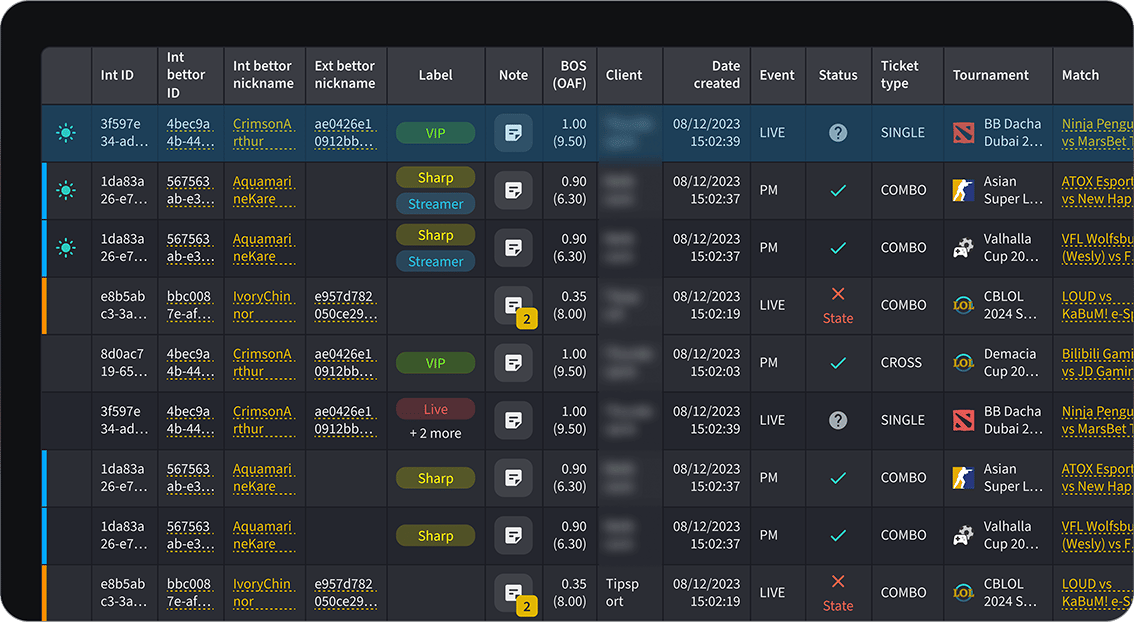Click the yellow Sharp label badge
Screen dimensions: 1134x622
click(x=435, y=177)
